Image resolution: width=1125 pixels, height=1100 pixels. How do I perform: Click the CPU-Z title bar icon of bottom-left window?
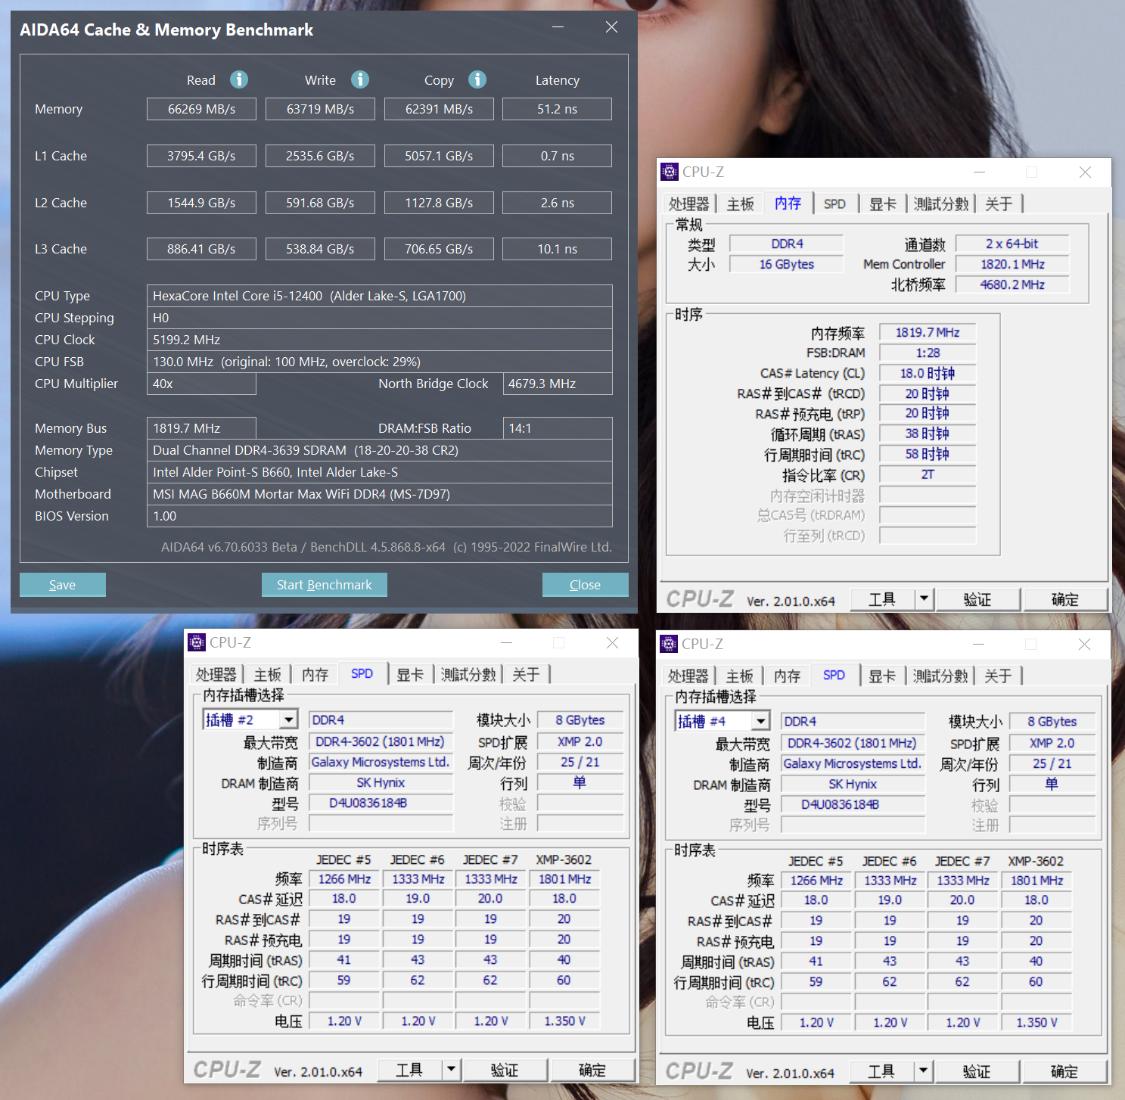tap(196, 644)
